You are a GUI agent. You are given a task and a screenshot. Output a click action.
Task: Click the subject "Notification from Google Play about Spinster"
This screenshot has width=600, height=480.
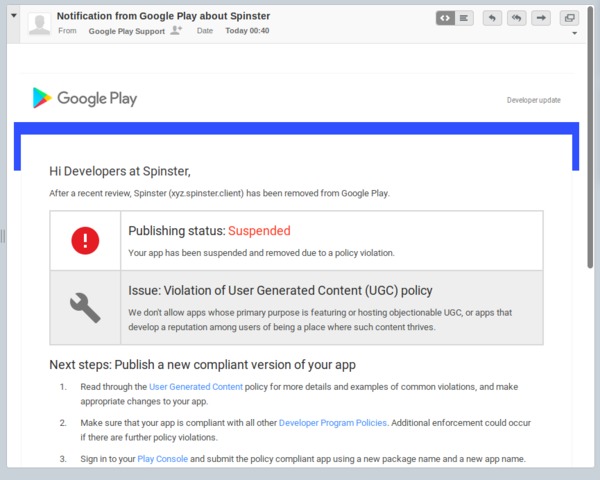tap(163, 16)
